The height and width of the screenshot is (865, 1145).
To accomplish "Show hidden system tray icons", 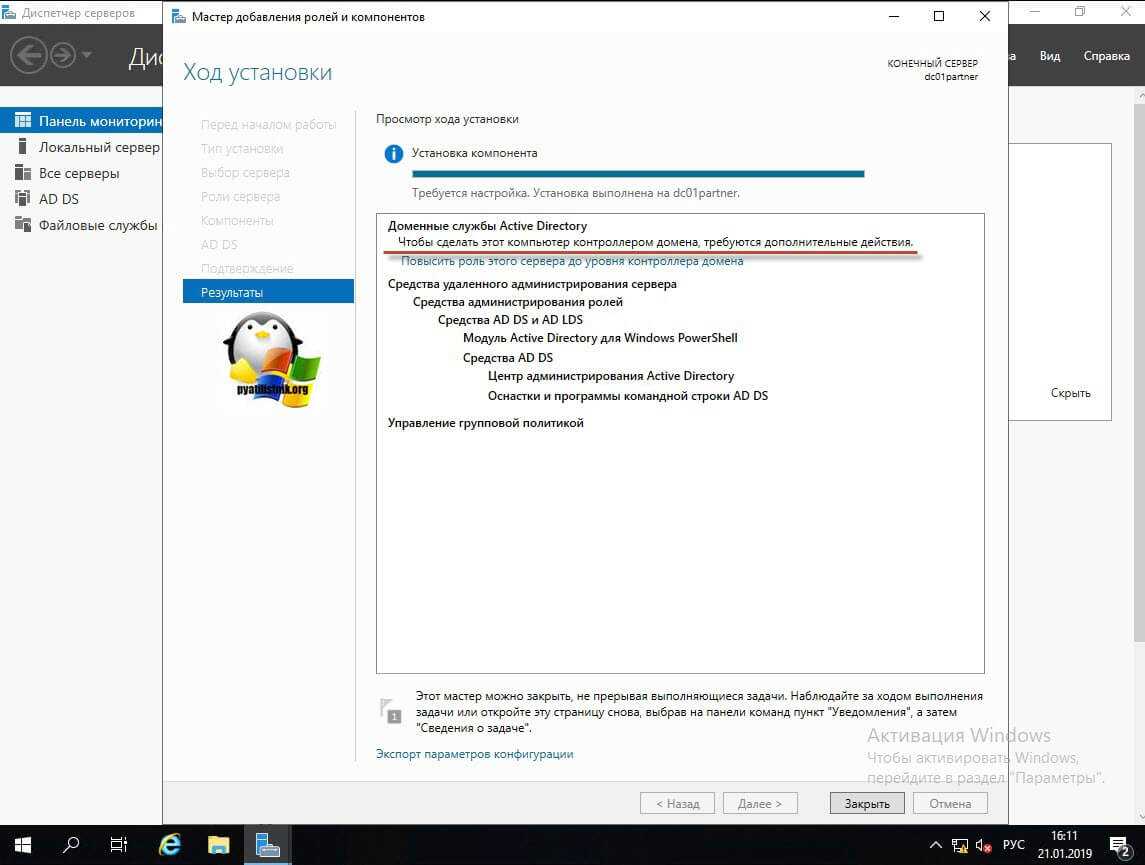I will (935, 845).
